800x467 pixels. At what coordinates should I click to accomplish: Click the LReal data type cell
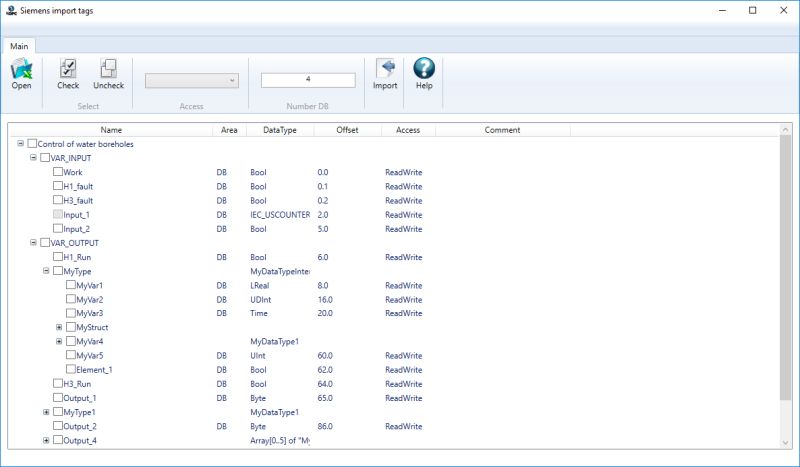259,285
